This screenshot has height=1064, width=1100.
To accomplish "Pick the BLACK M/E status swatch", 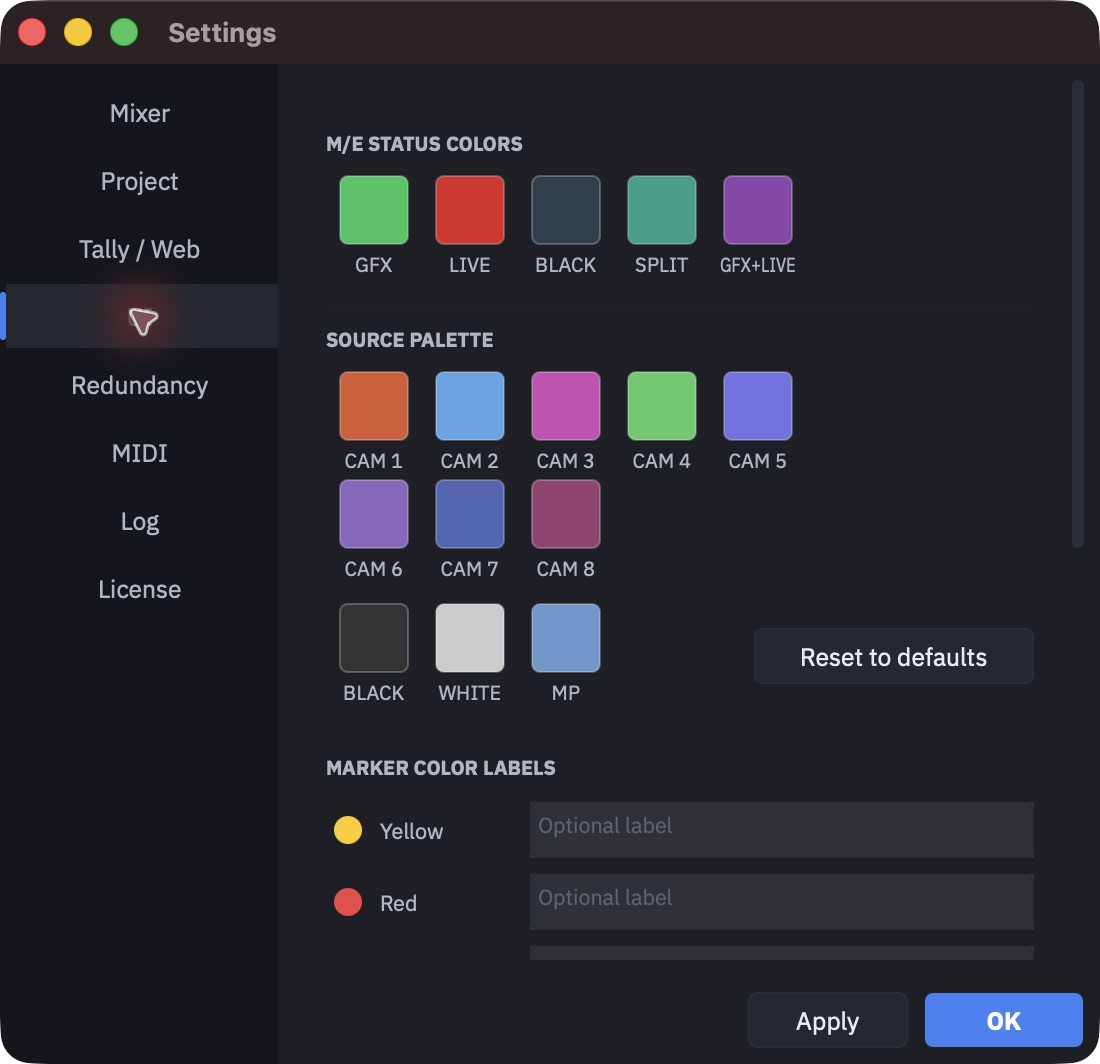I will tap(566, 210).
